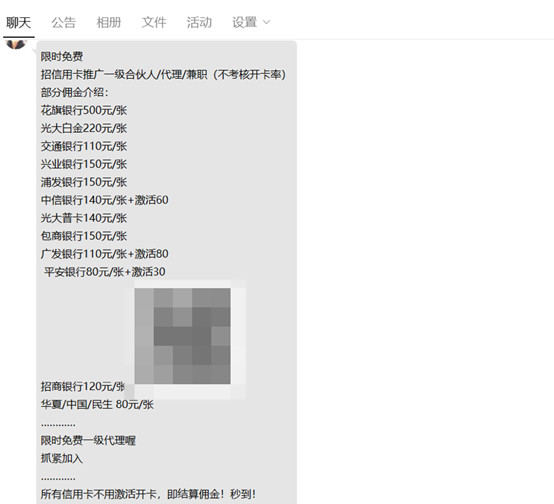Click the line 花旗银行500元/张
Screen dimensions: 554x504
[84, 111]
